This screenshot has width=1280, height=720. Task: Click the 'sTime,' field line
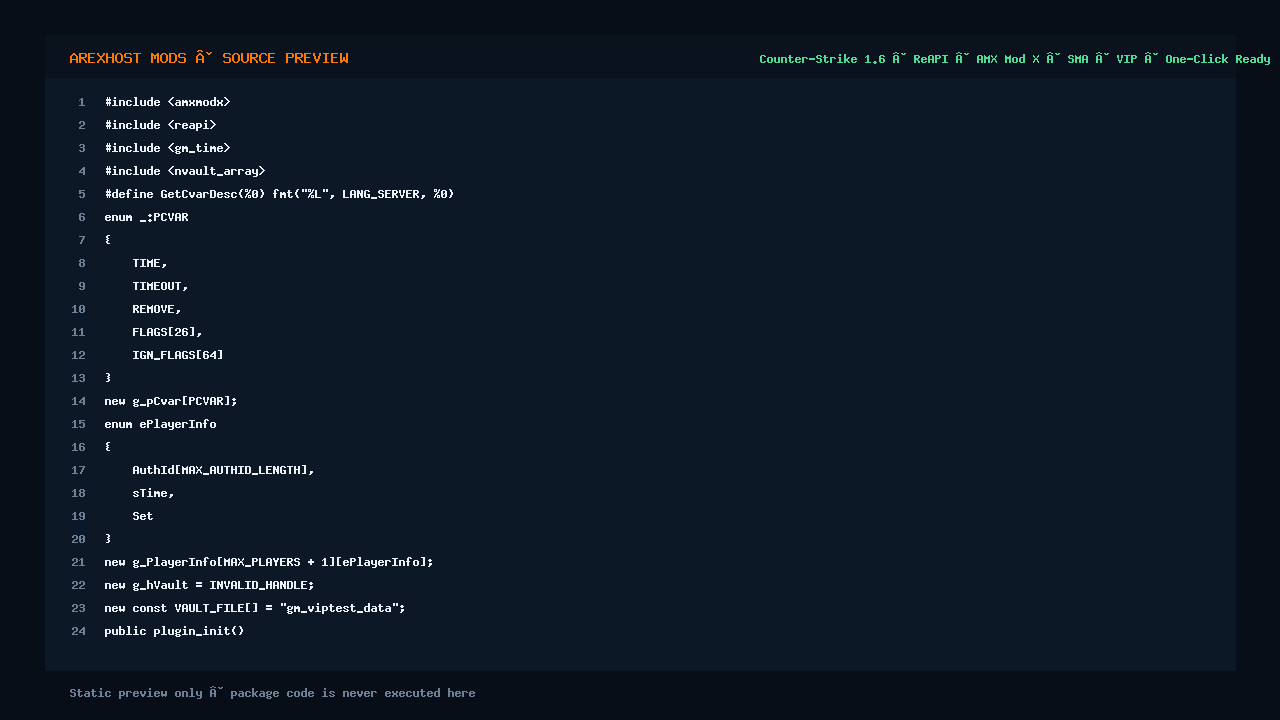153,493
